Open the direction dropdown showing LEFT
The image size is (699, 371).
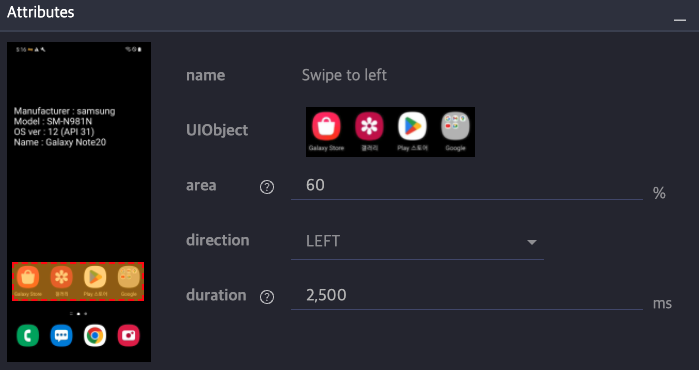coord(417,242)
